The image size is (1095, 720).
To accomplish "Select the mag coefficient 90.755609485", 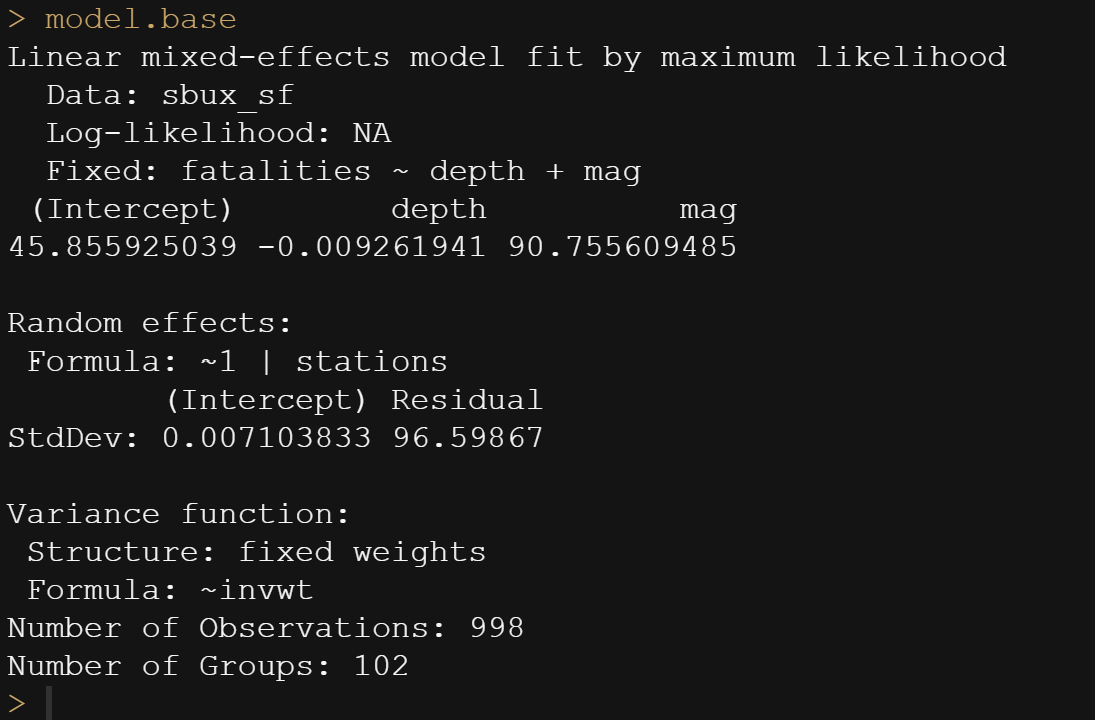I will click(622, 247).
